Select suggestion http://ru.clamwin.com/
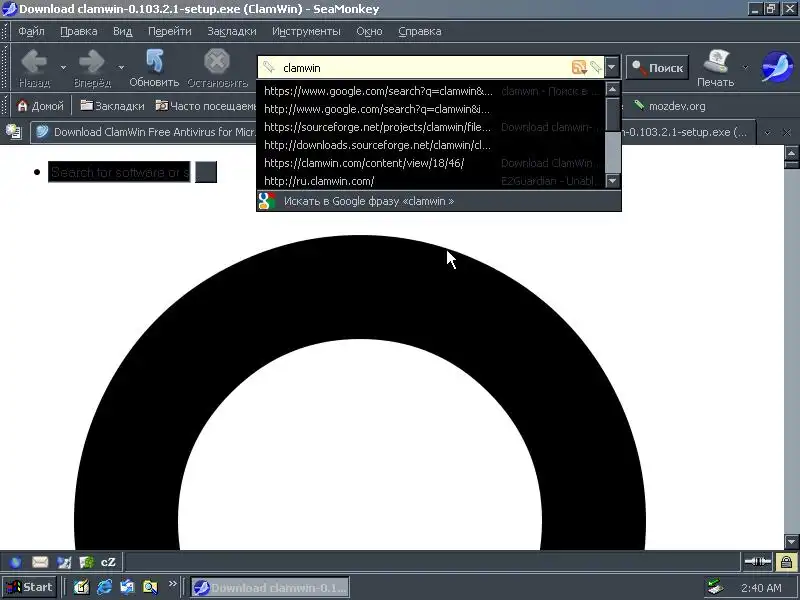Screen dimensions: 800x600 (430, 181)
